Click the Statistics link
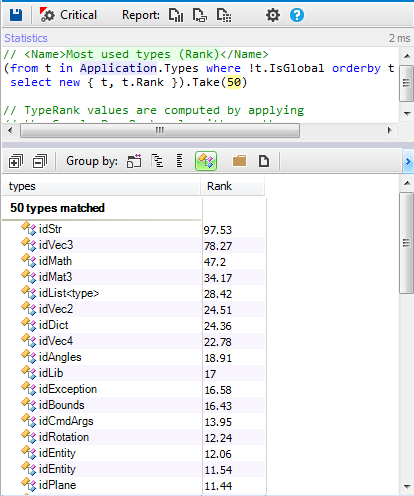The height and width of the screenshot is (496, 414). (26, 38)
